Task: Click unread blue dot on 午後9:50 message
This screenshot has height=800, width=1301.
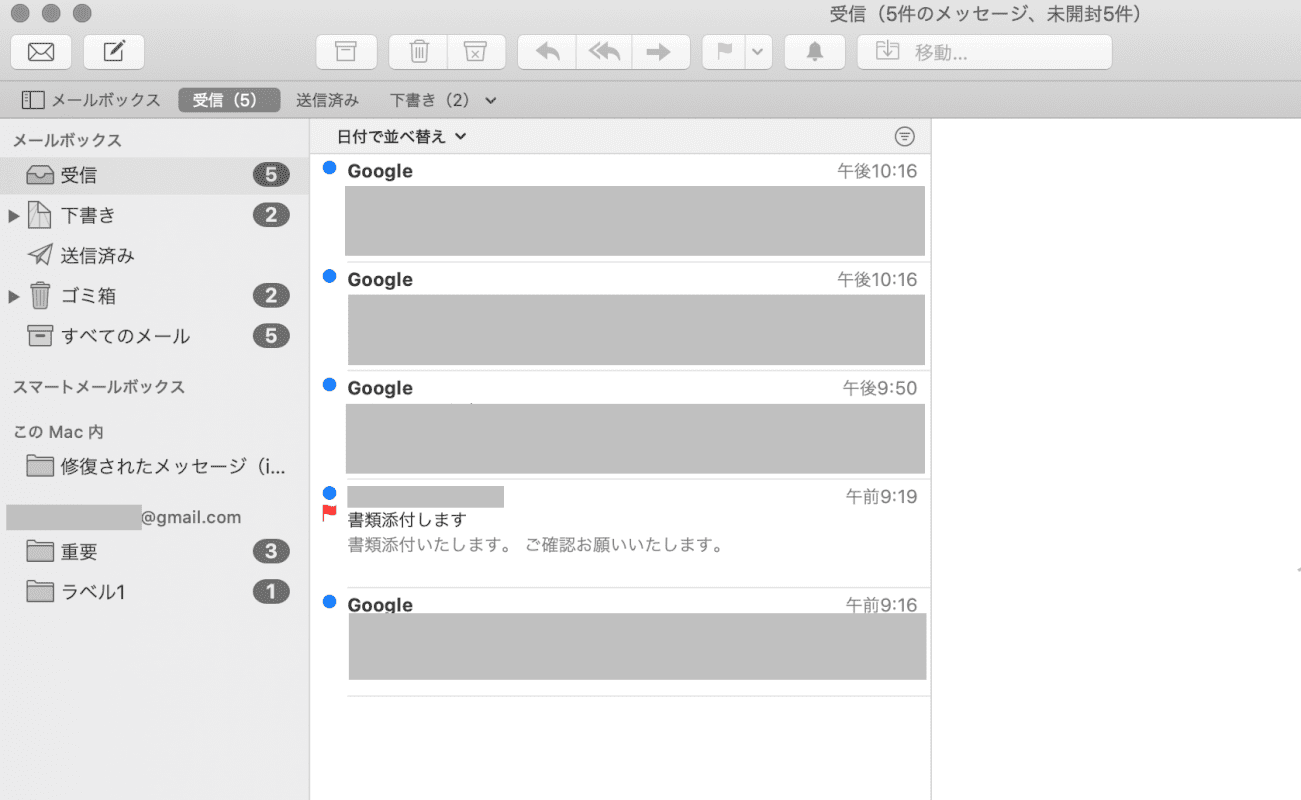Action: click(329, 385)
